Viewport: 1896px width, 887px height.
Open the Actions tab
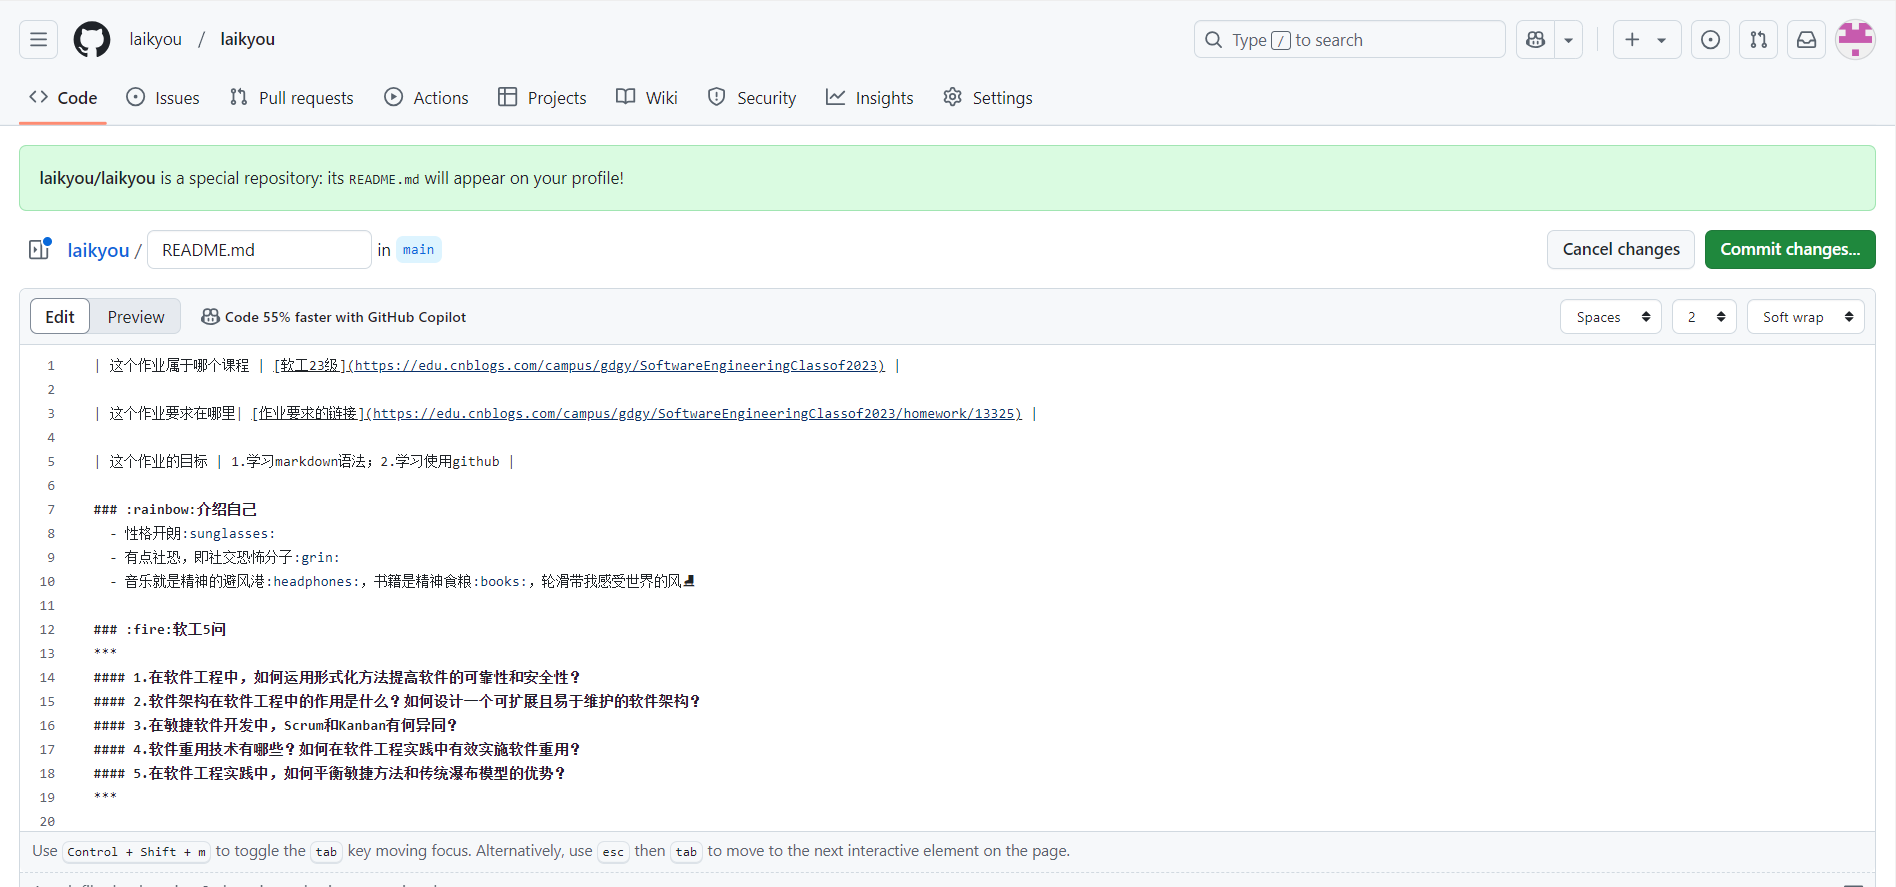pos(427,98)
